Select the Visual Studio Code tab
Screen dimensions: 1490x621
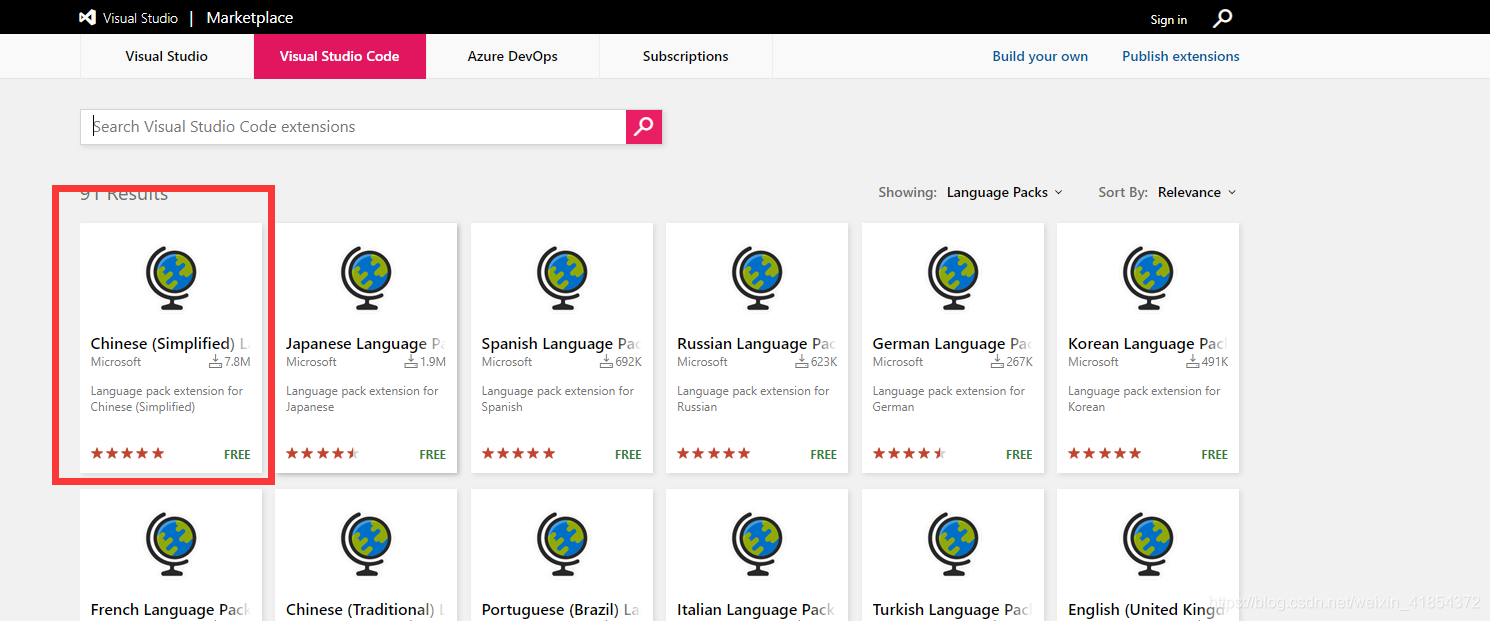pos(340,56)
